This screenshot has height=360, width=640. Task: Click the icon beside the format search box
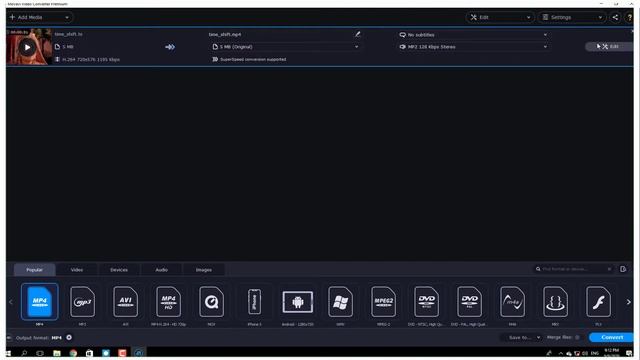click(x=623, y=269)
